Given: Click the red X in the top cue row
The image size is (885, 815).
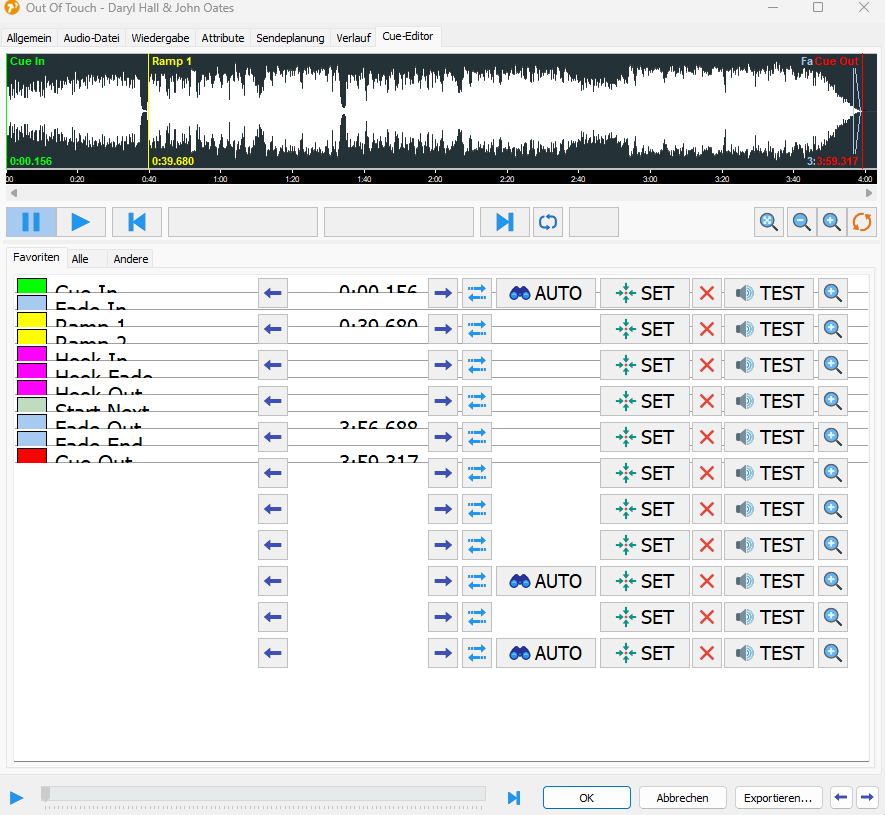Looking at the screenshot, I should 707,293.
